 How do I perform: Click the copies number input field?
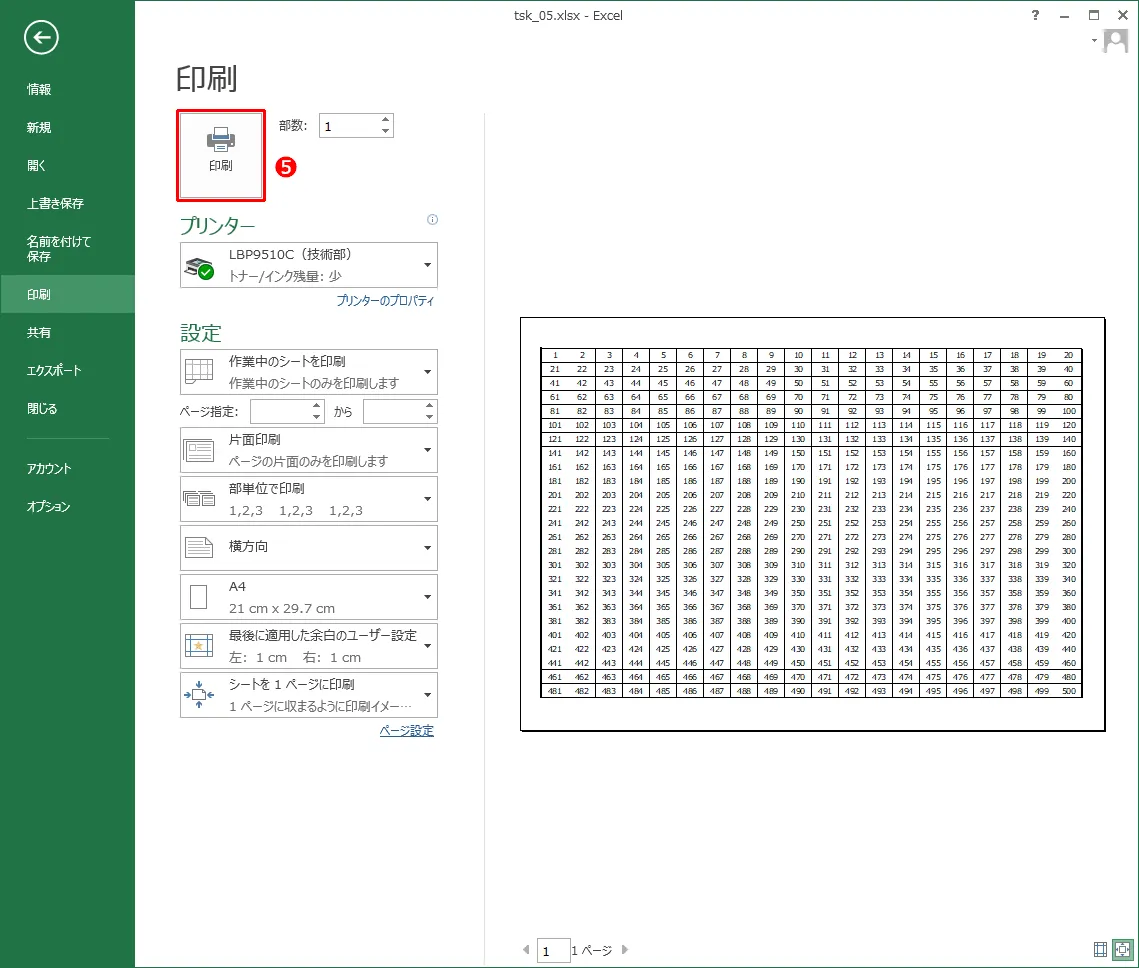[349, 126]
